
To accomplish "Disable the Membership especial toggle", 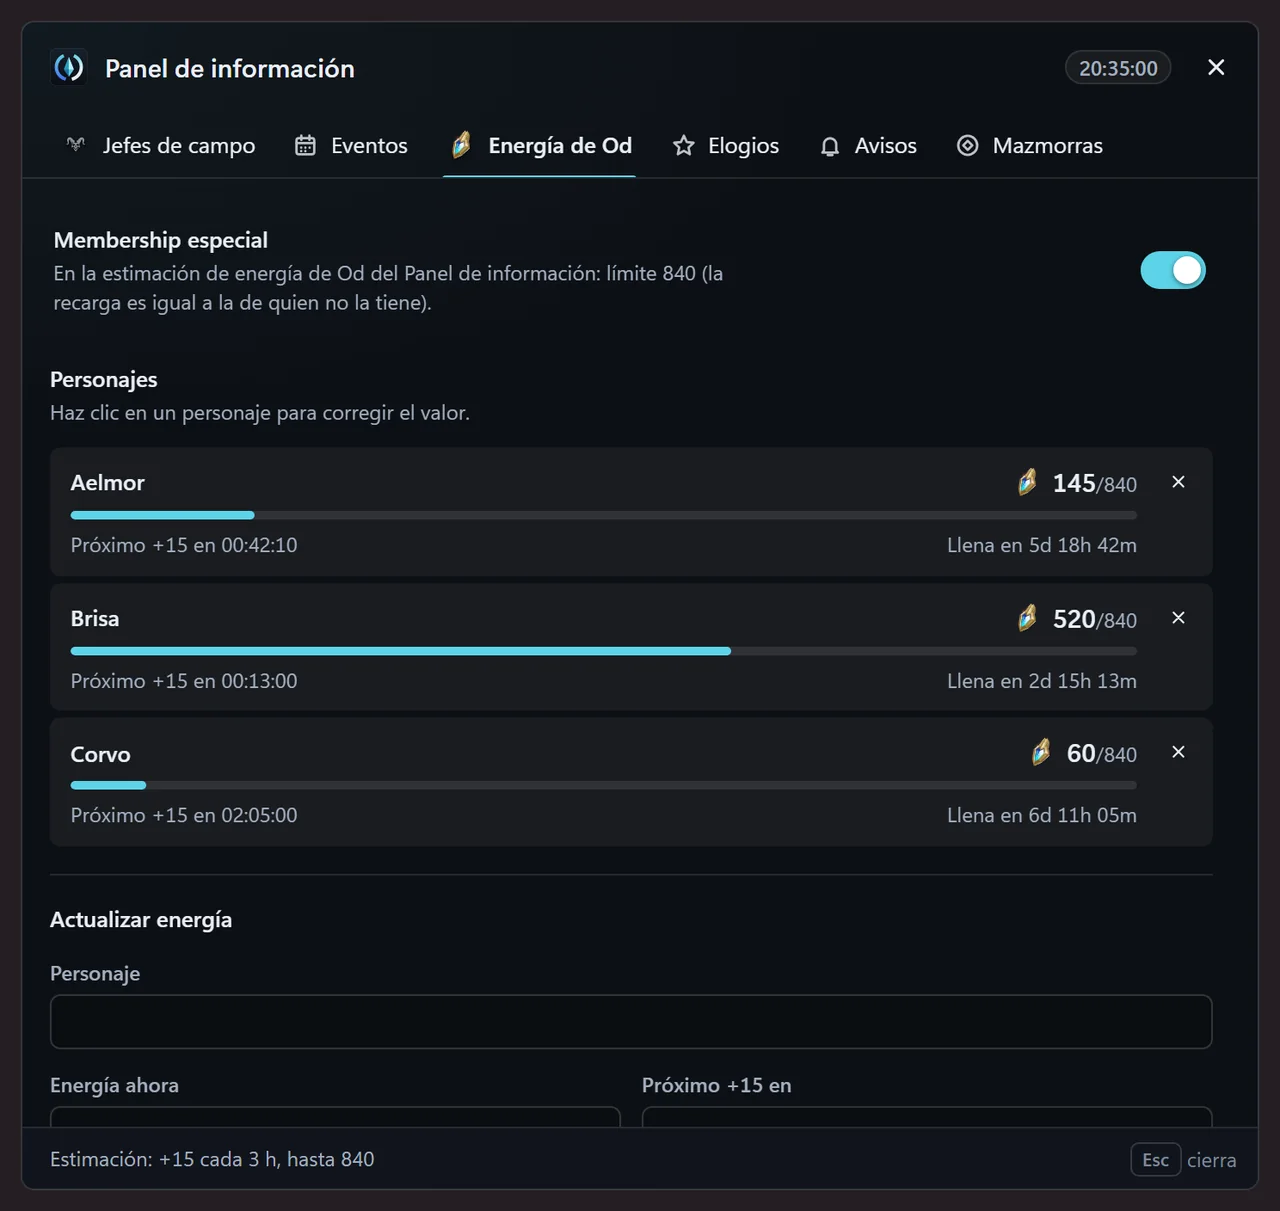I will tap(1173, 270).
